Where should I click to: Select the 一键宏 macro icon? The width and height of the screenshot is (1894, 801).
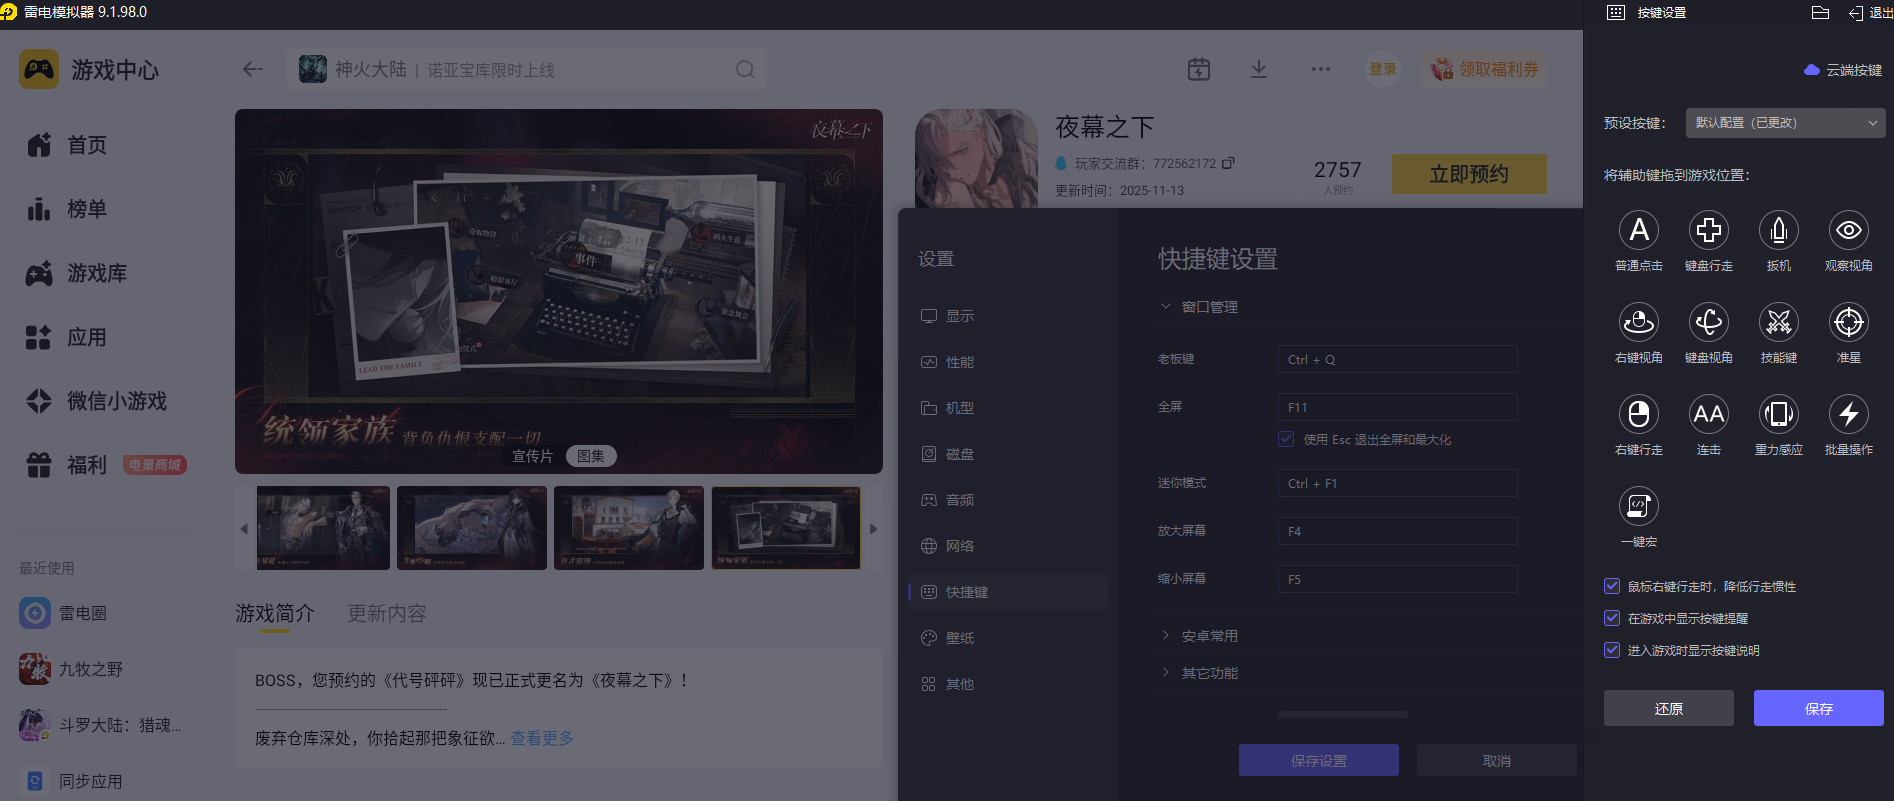1638,507
